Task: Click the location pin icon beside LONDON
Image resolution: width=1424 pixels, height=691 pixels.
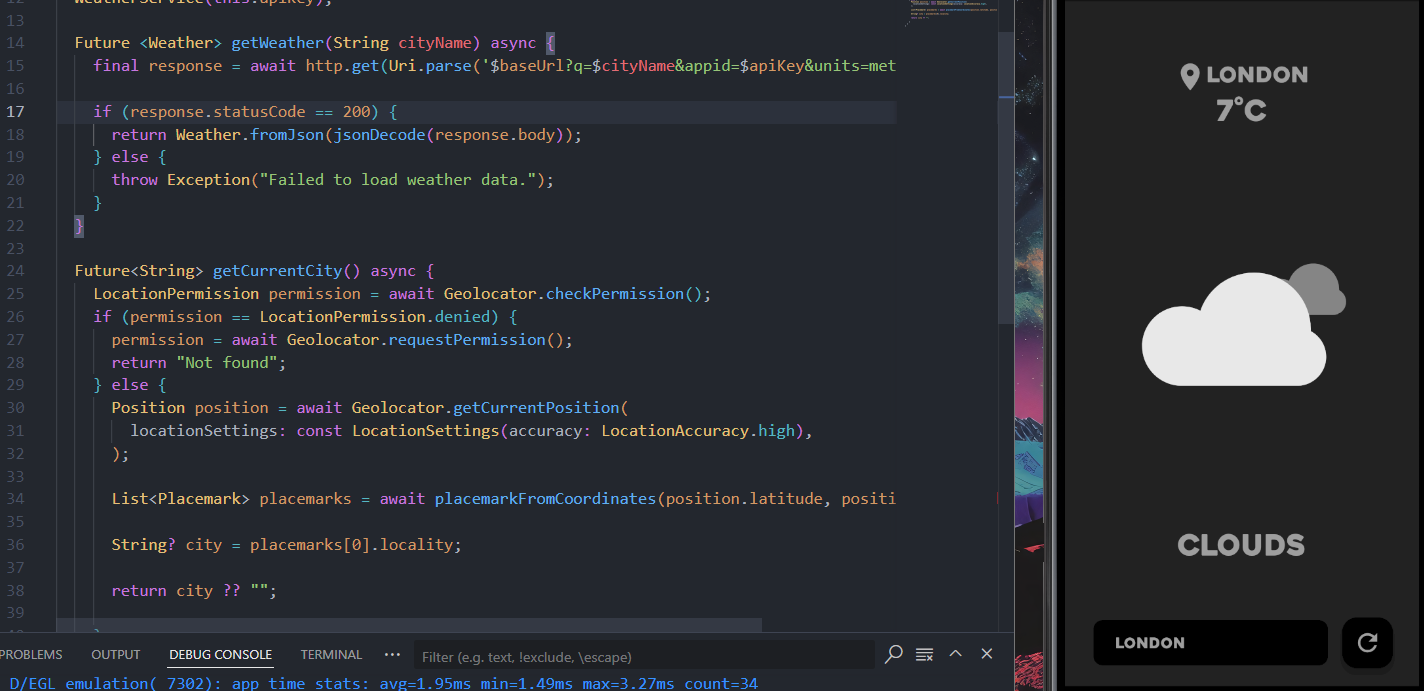Action: [1189, 76]
